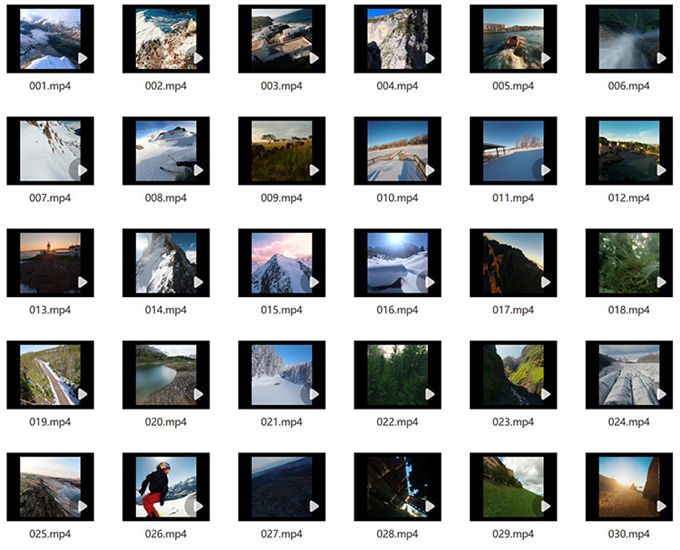Select the 010.mp4 file name text
Viewport: 680px width, 550px height.
click(x=398, y=198)
